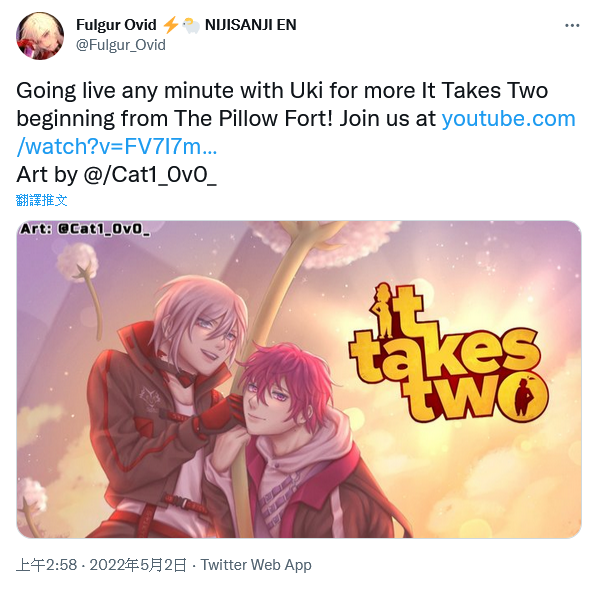Click the 2022年5月2日 date
The height and width of the screenshot is (591, 598).
coord(138,565)
